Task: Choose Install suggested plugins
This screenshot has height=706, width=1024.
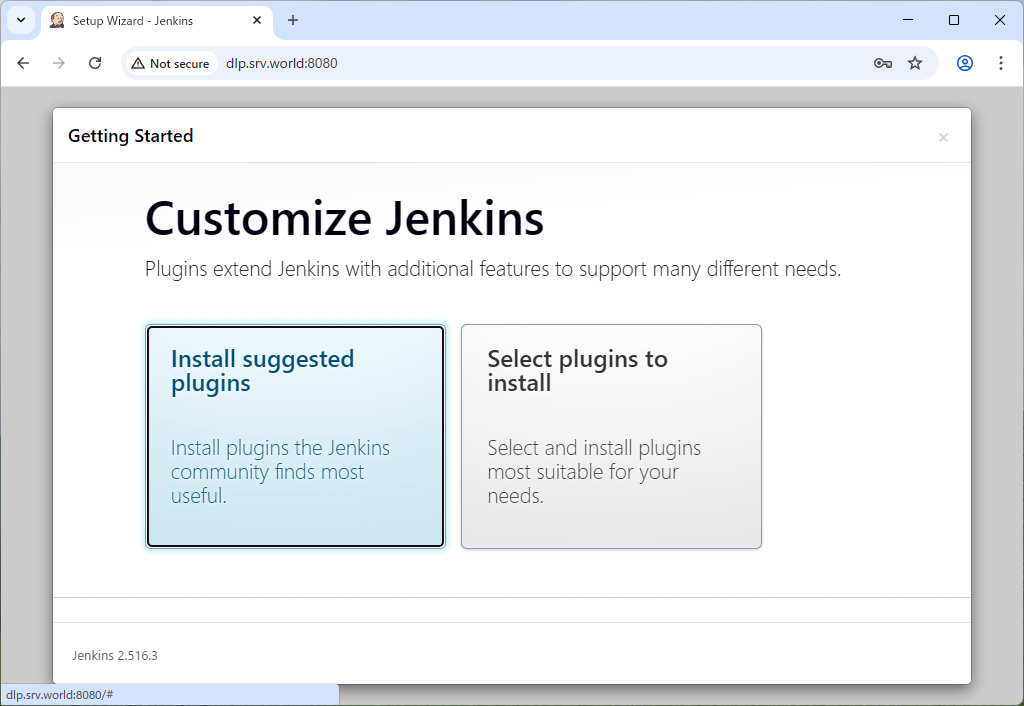Action: click(295, 436)
